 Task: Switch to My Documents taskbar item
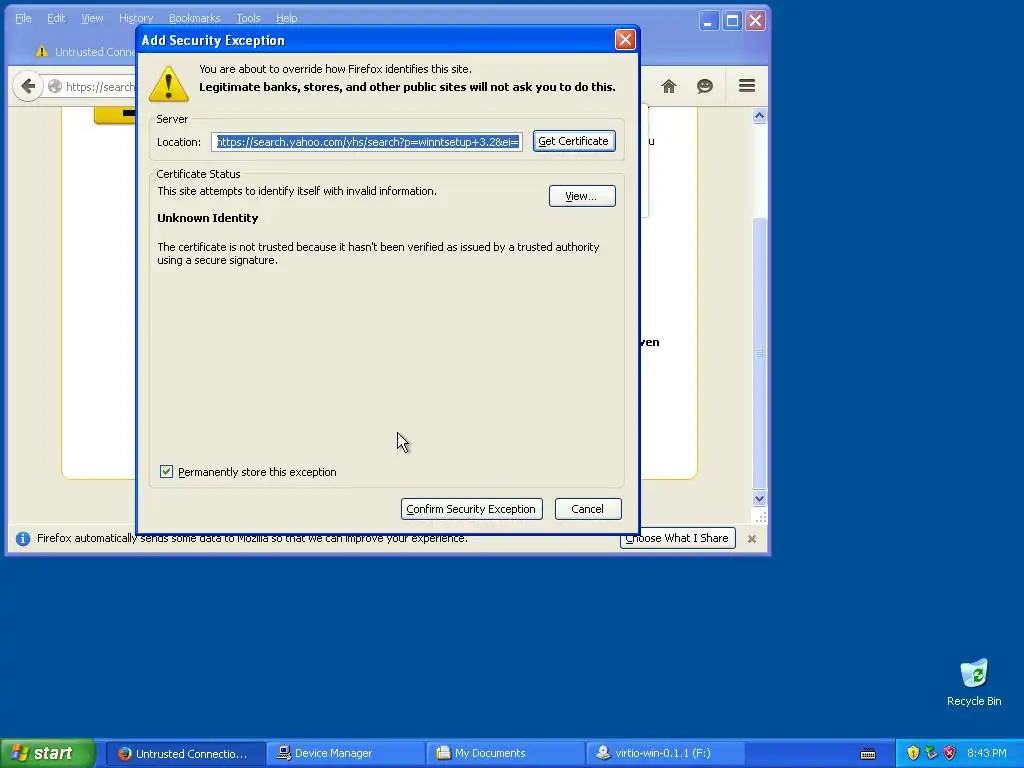505,754
